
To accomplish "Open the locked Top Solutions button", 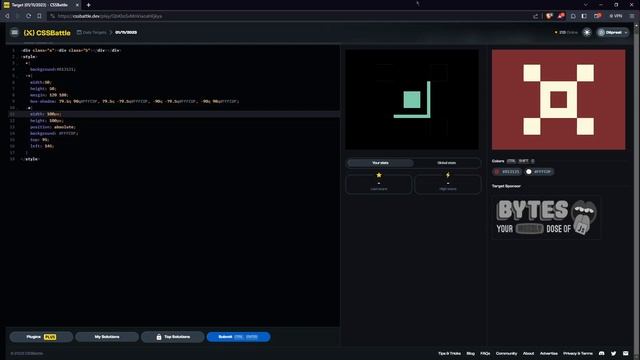I will tap(173, 337).
